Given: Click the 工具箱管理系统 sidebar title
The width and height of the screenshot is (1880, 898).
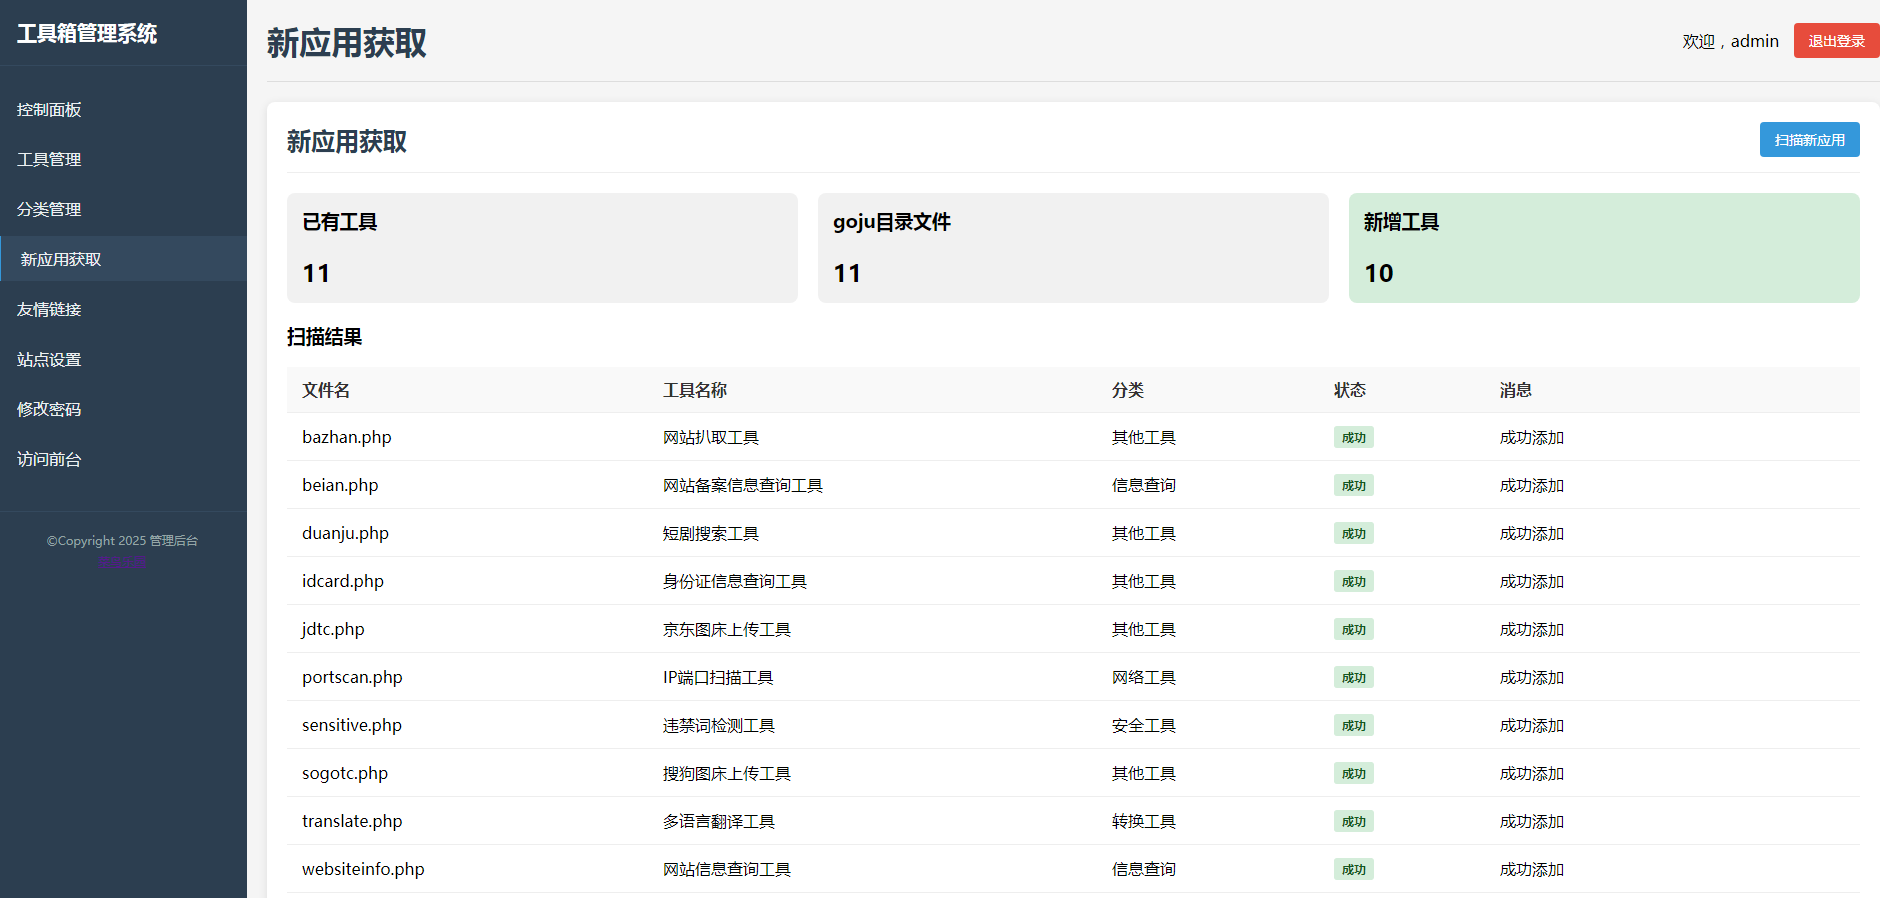Looking at the screenshot, I should click(x=87, y=34).
